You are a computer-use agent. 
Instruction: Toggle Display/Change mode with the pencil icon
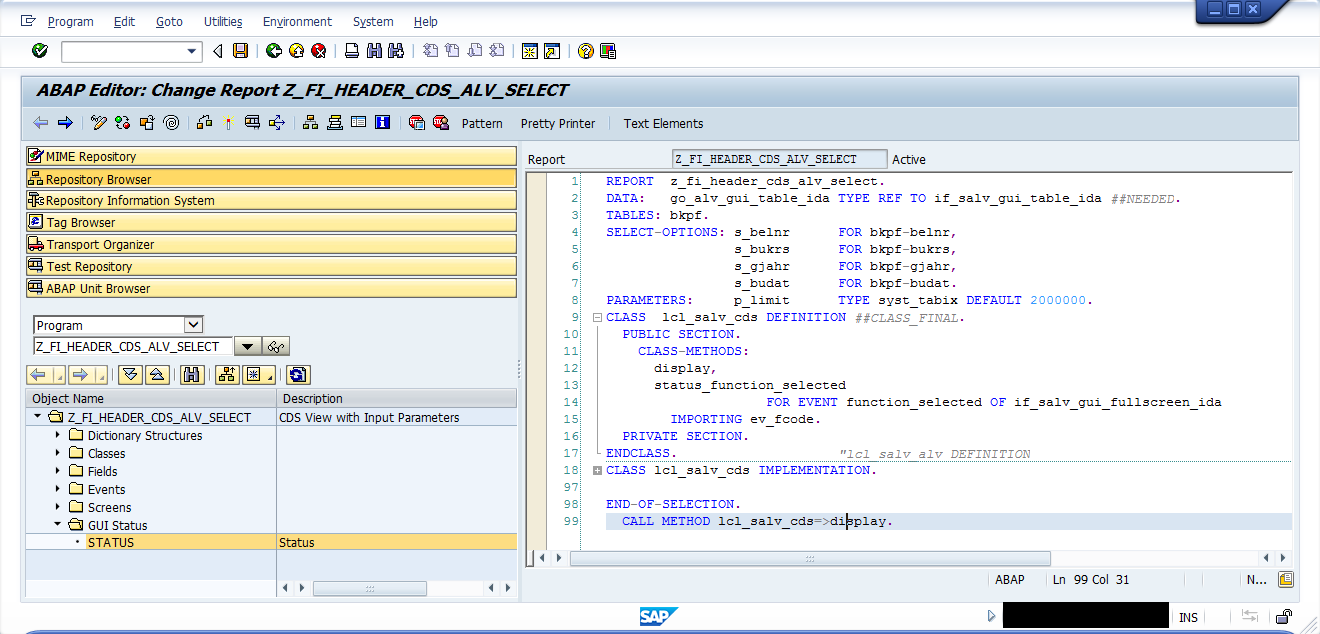click(x=98, y=123)
